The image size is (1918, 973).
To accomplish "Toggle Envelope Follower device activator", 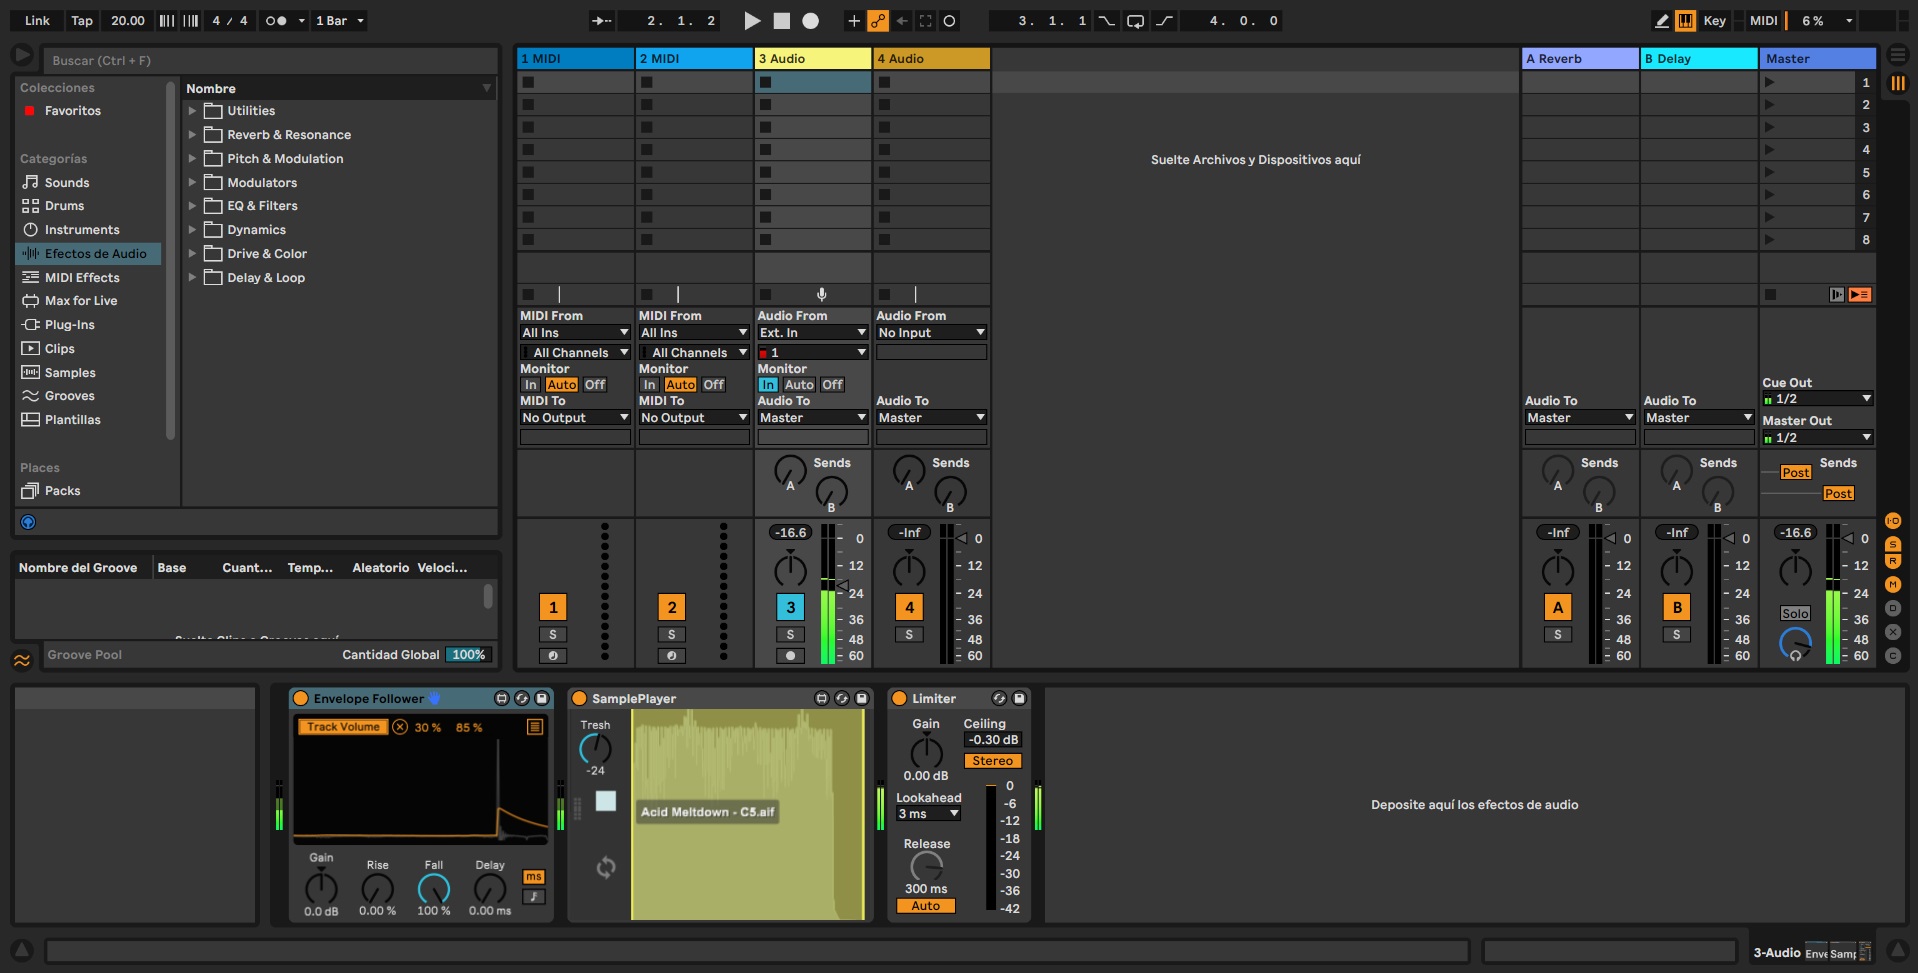I will (x=300, y=698).
